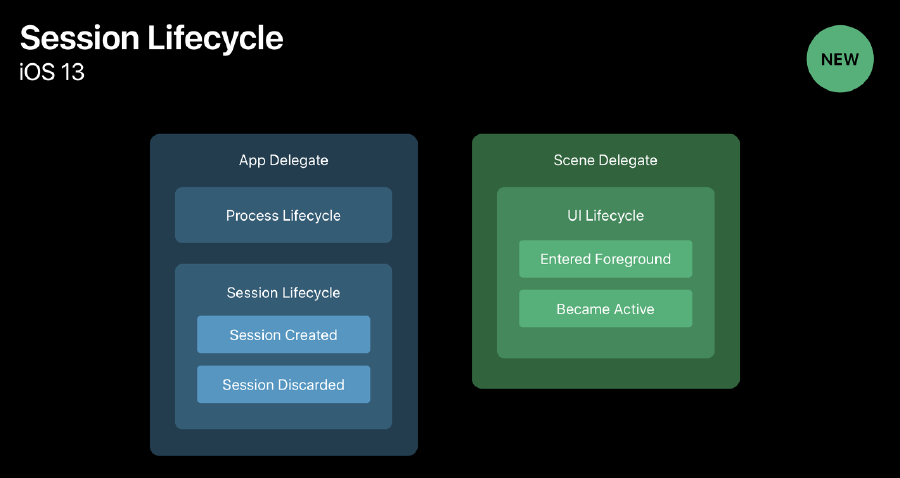Click the 'Session Created' box
The width and height of the screenshot is (900, 478).
pyautogui.click(x=284, y=335)
